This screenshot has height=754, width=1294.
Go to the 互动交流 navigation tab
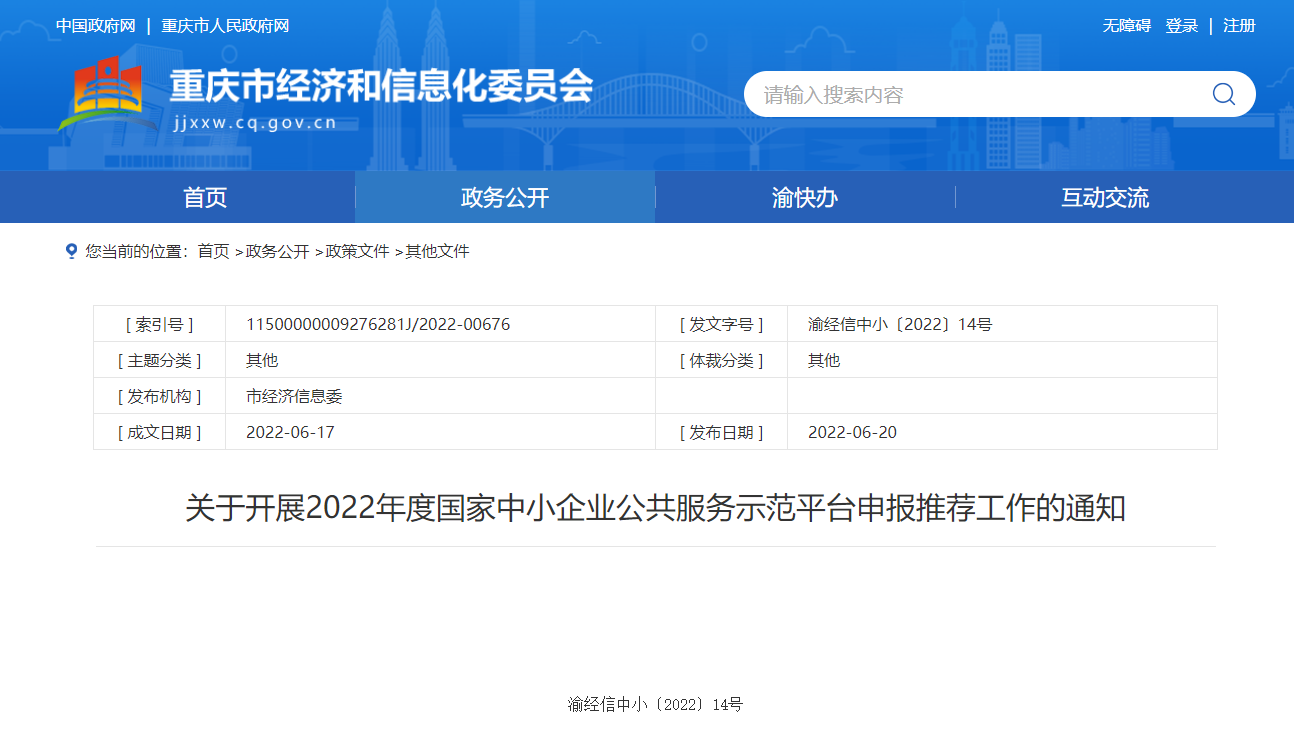[x=1105, y=197]
